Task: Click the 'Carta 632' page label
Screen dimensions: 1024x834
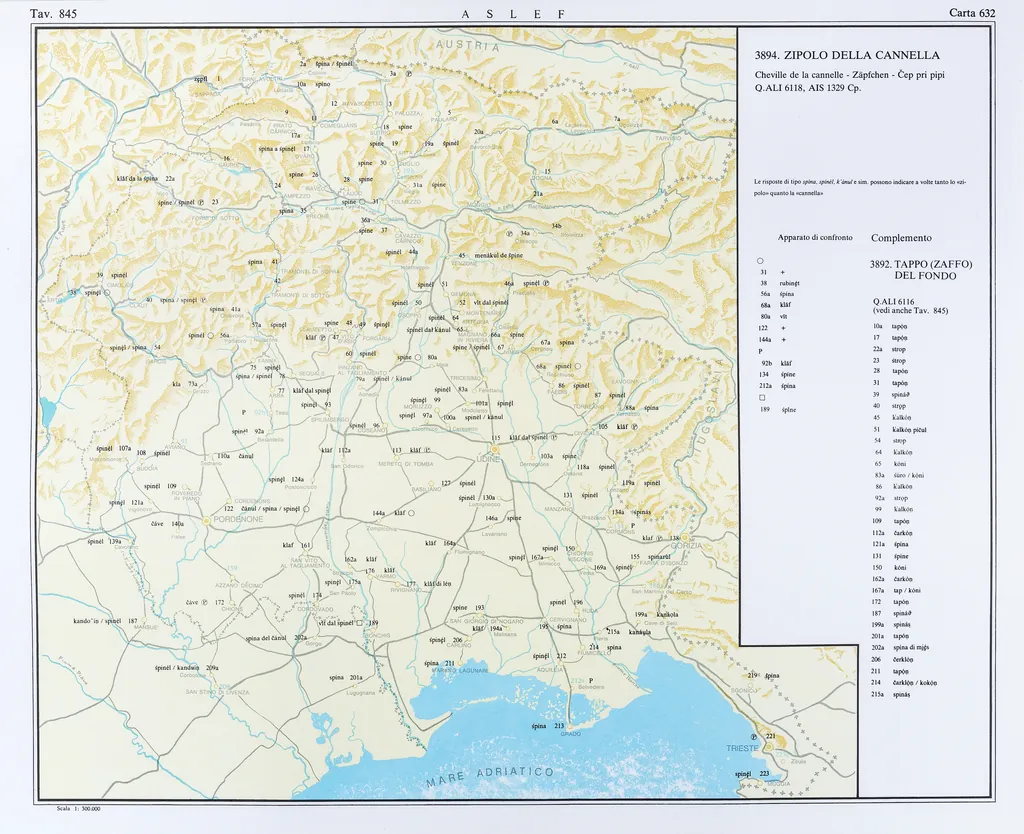Action: click(x=971, y=13)
